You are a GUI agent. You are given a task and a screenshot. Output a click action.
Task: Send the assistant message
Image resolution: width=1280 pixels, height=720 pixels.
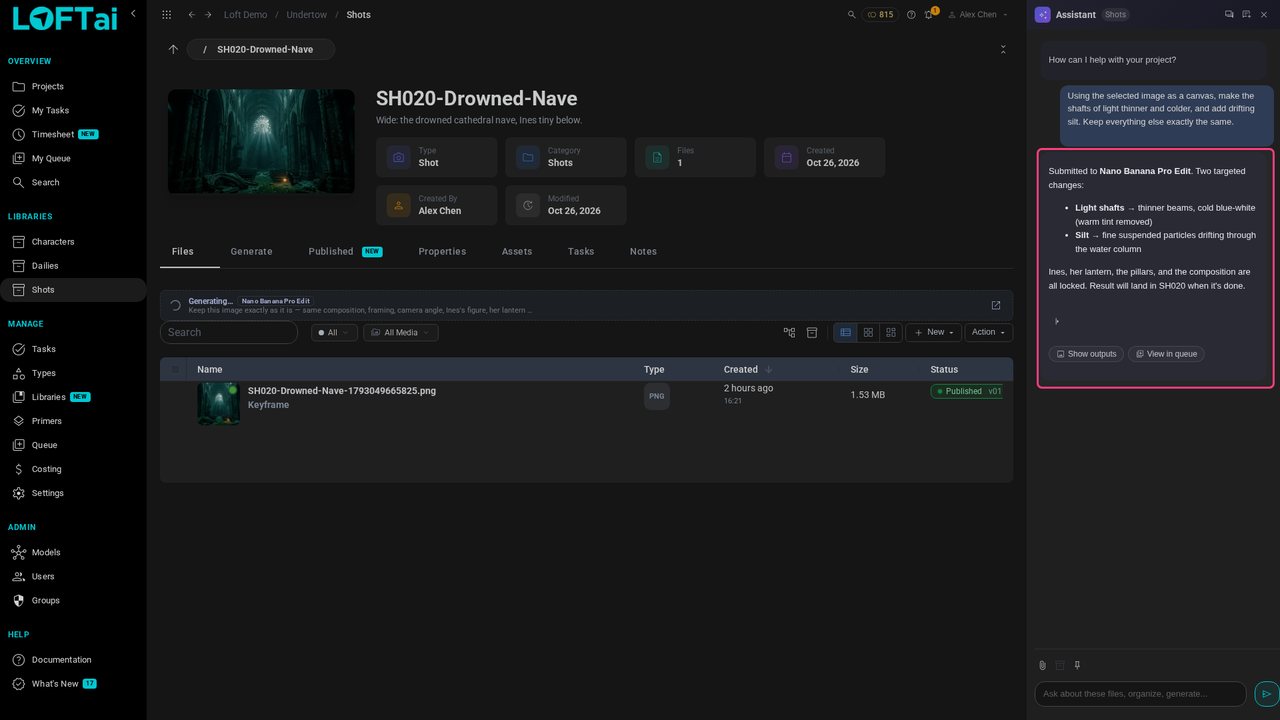point(1266,694)
